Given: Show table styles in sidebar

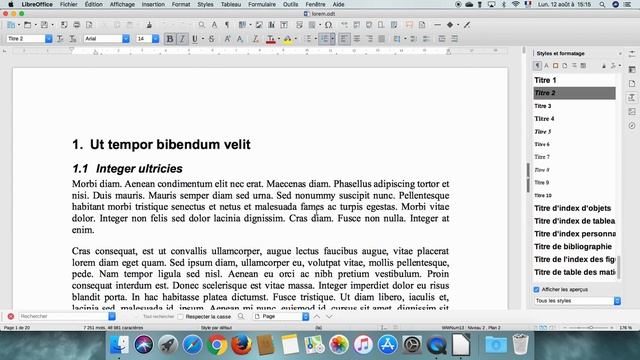Looking at the screenshot, I should (x=583, y=65).
